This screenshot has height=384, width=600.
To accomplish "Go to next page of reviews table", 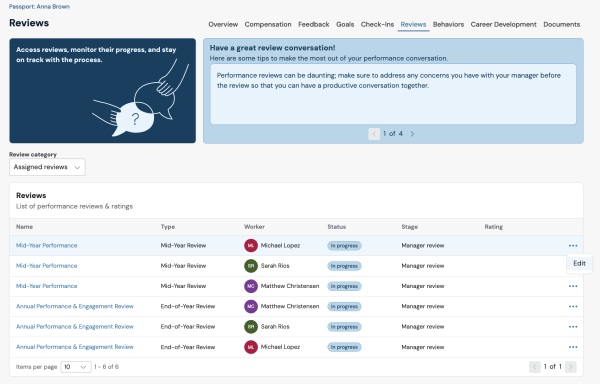I will pos(570,367).
